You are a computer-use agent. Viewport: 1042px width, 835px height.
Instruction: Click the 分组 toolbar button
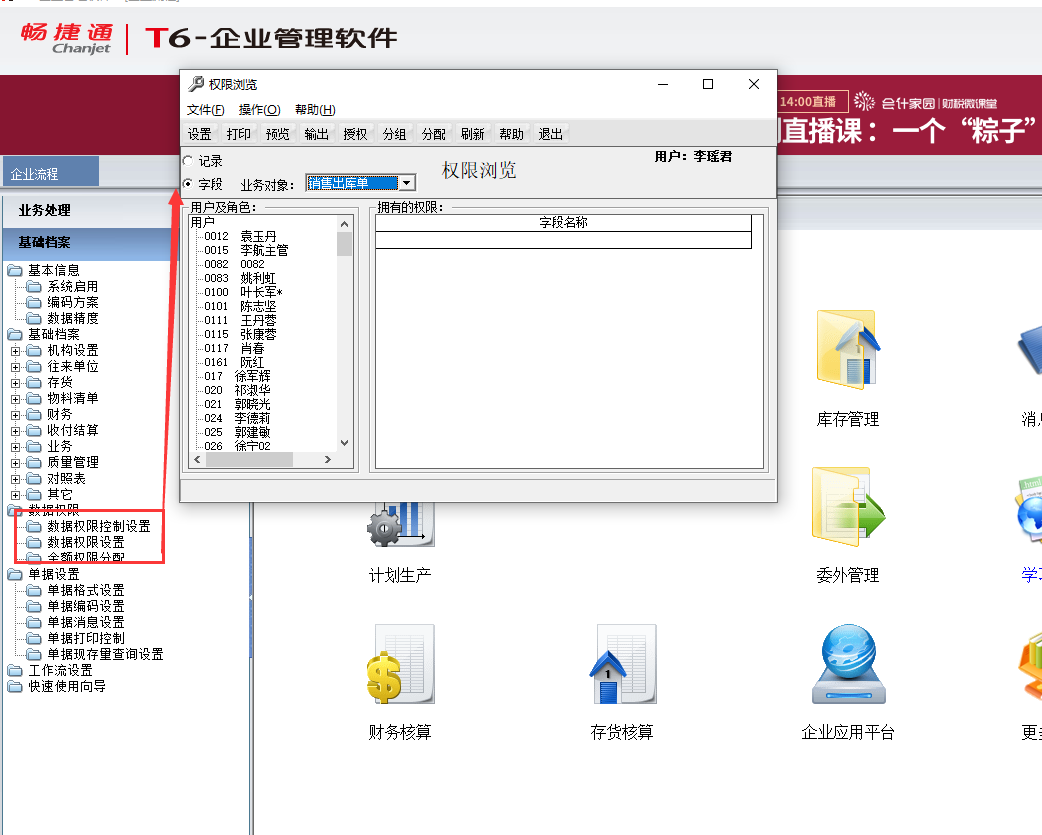pos(395,134)
